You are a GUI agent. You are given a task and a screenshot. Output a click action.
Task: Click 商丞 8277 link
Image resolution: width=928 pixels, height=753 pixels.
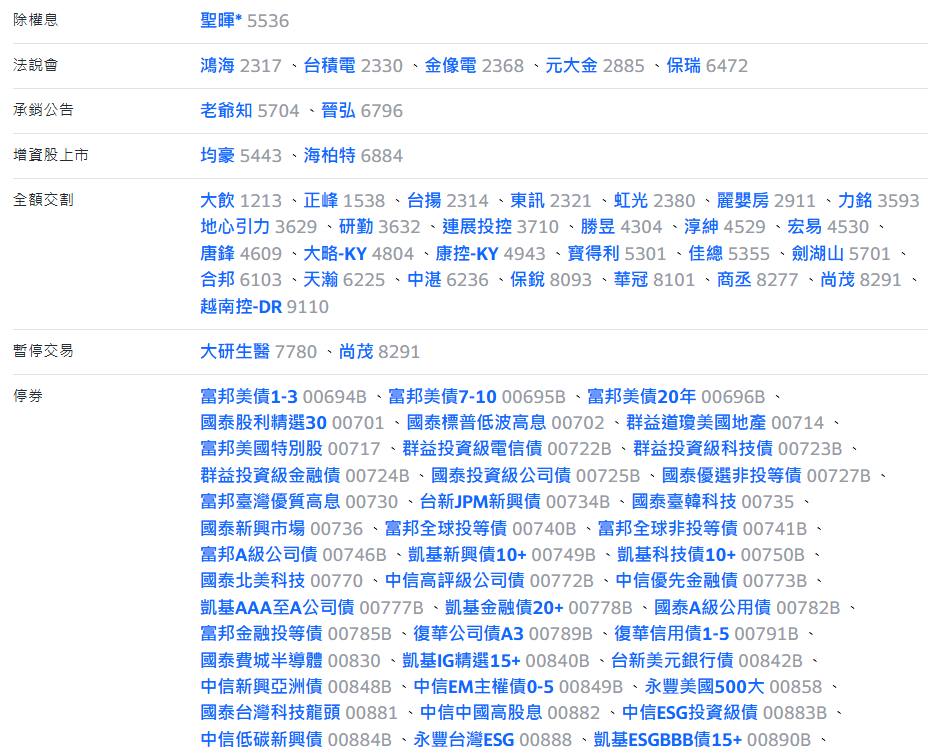(x=758, y=279)
